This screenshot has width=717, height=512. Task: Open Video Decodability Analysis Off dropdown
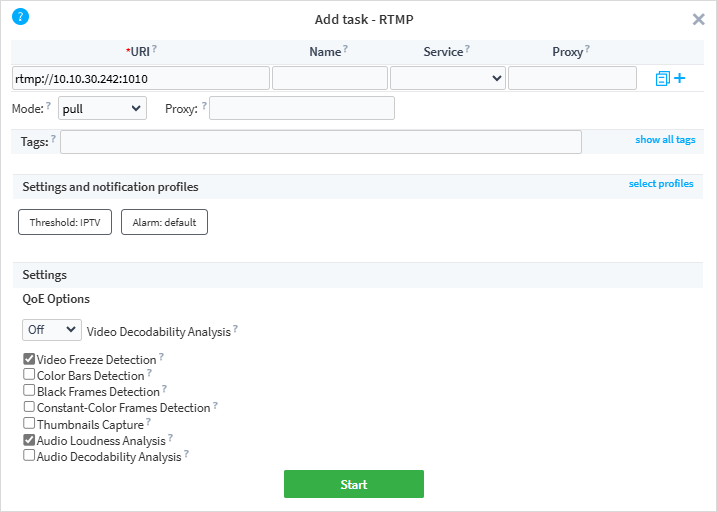[x=52, y=330]
